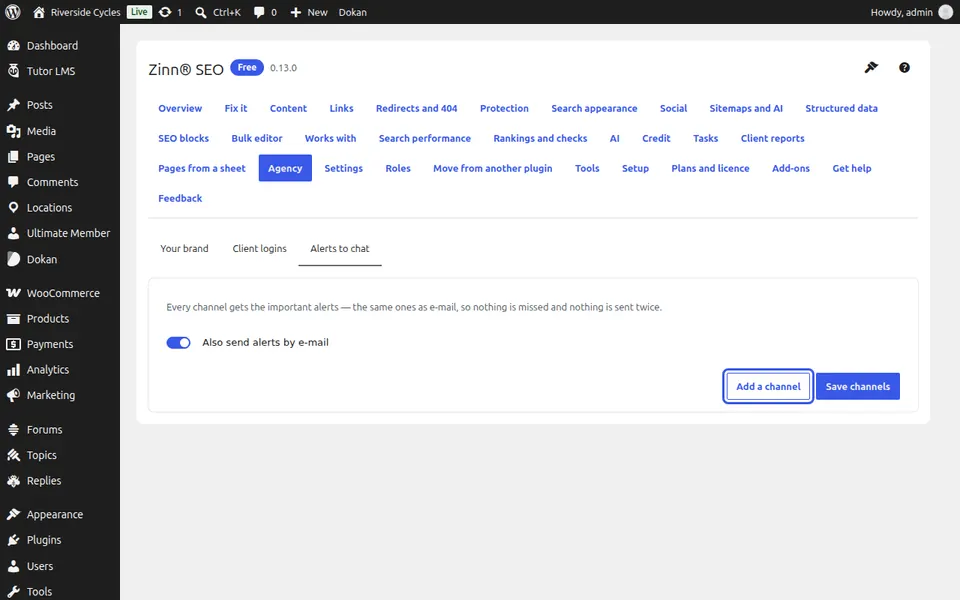Click the plus New icon

296,12
